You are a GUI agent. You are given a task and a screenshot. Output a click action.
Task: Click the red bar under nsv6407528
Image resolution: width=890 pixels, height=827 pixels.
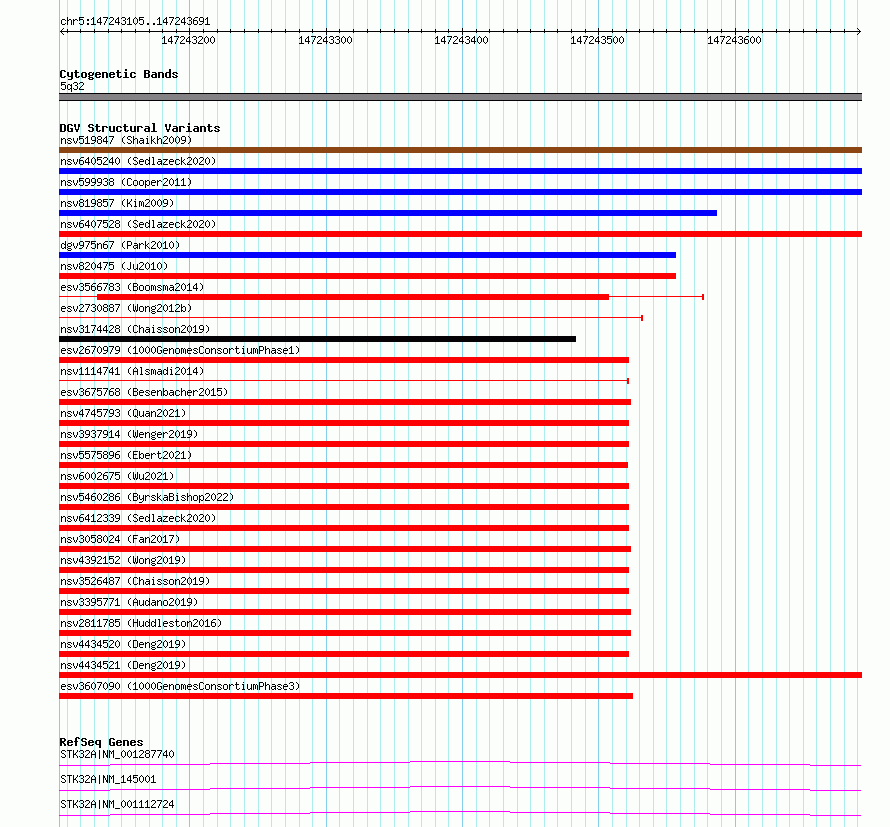[460, 234]
